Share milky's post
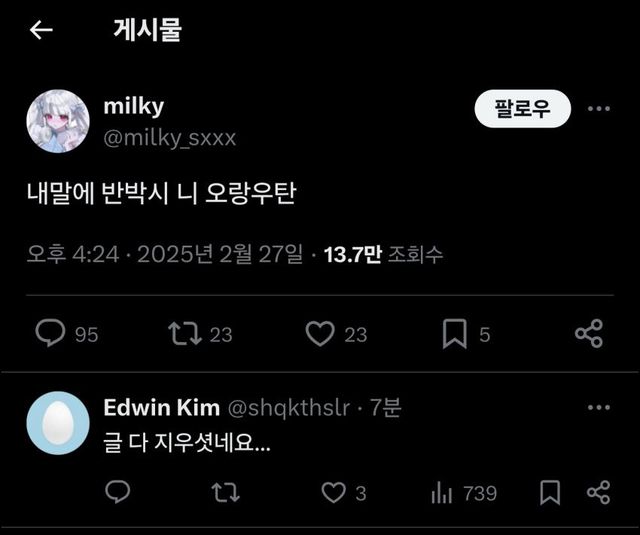This screenshot has height=535, width=640. click(x=589, y=333)
